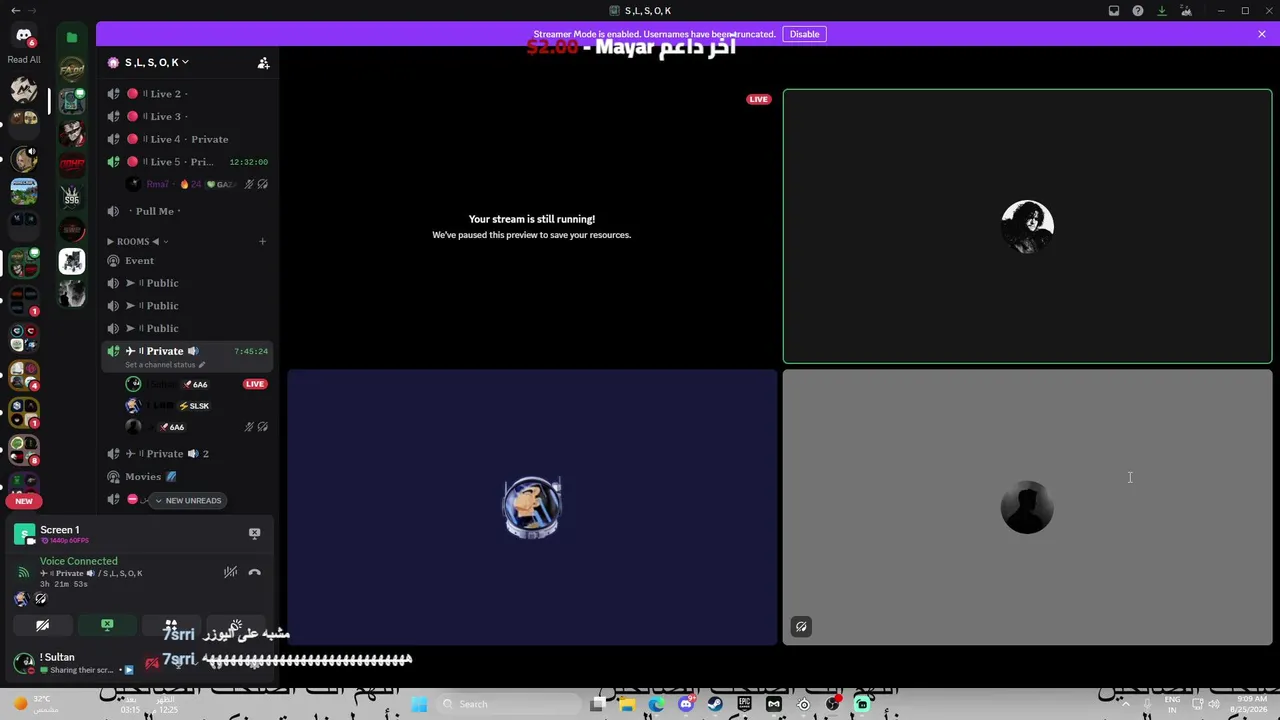
Task: Select the voice user tagged SLSK
Action: click(195, 406)
